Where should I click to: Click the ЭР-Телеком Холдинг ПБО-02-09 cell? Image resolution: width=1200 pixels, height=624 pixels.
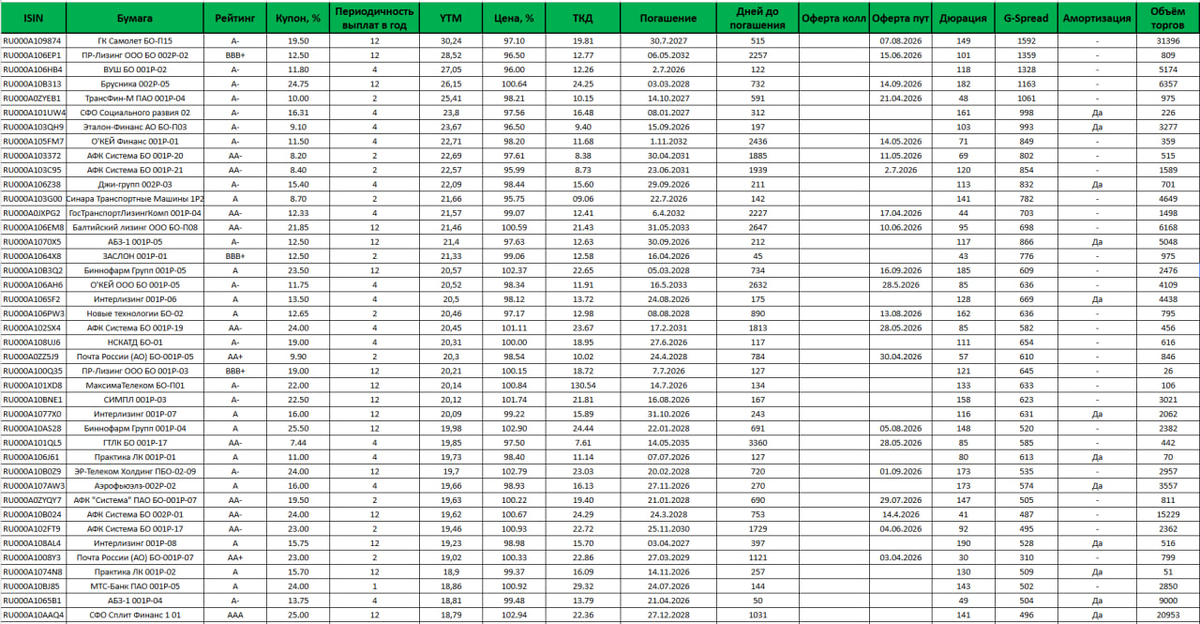click(x=135, y=472)
